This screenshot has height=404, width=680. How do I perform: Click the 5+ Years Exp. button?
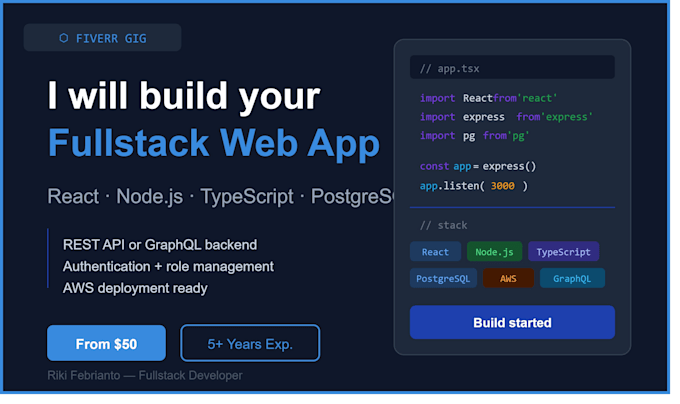tap(250, 343)
